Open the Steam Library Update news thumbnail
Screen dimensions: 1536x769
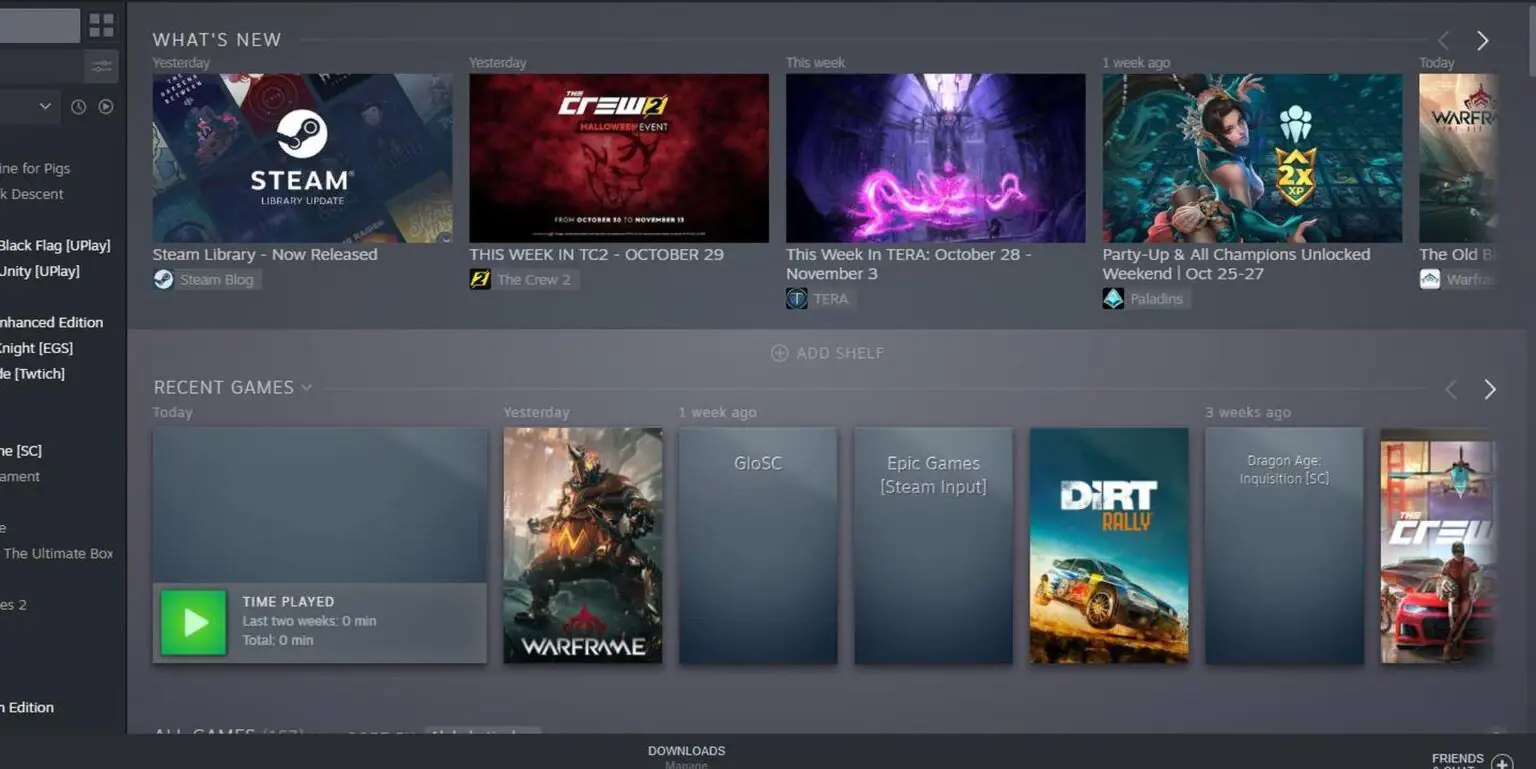point(302,158)
